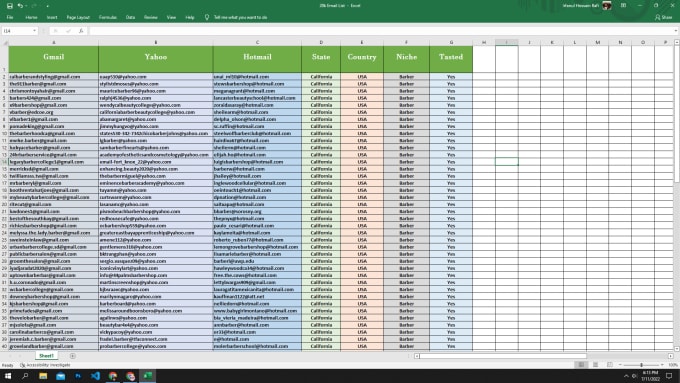Click the State header cell
The height and width of the screenshot is (383, 680).
321,59
